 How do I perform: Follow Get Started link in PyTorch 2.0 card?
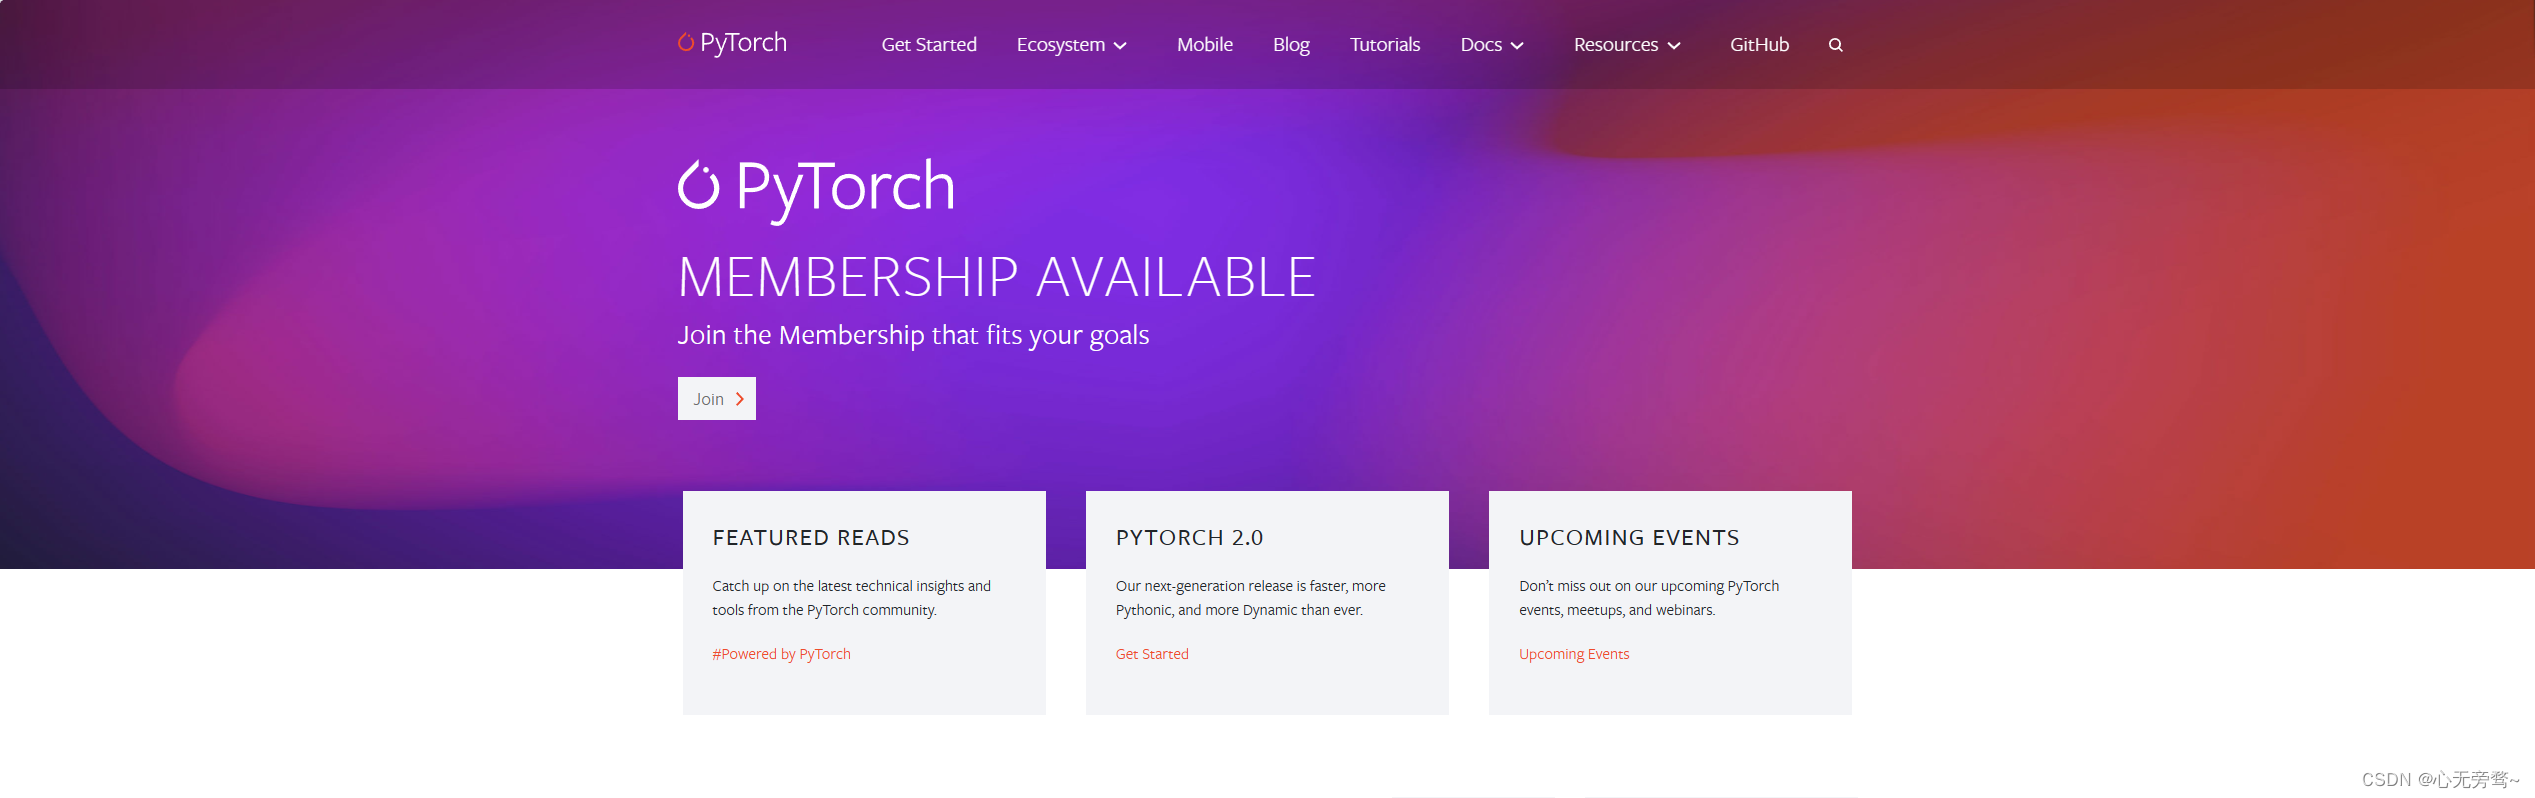(1152, 654)
